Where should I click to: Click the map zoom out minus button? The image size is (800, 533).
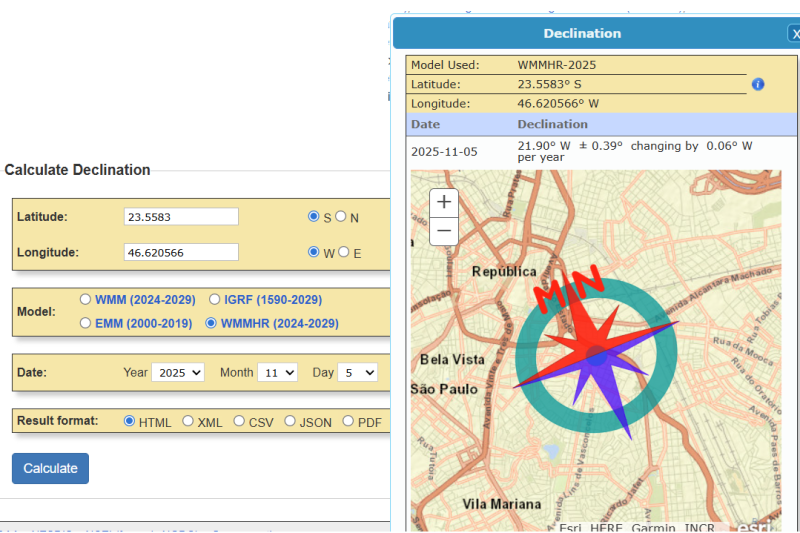pos(444,230)
